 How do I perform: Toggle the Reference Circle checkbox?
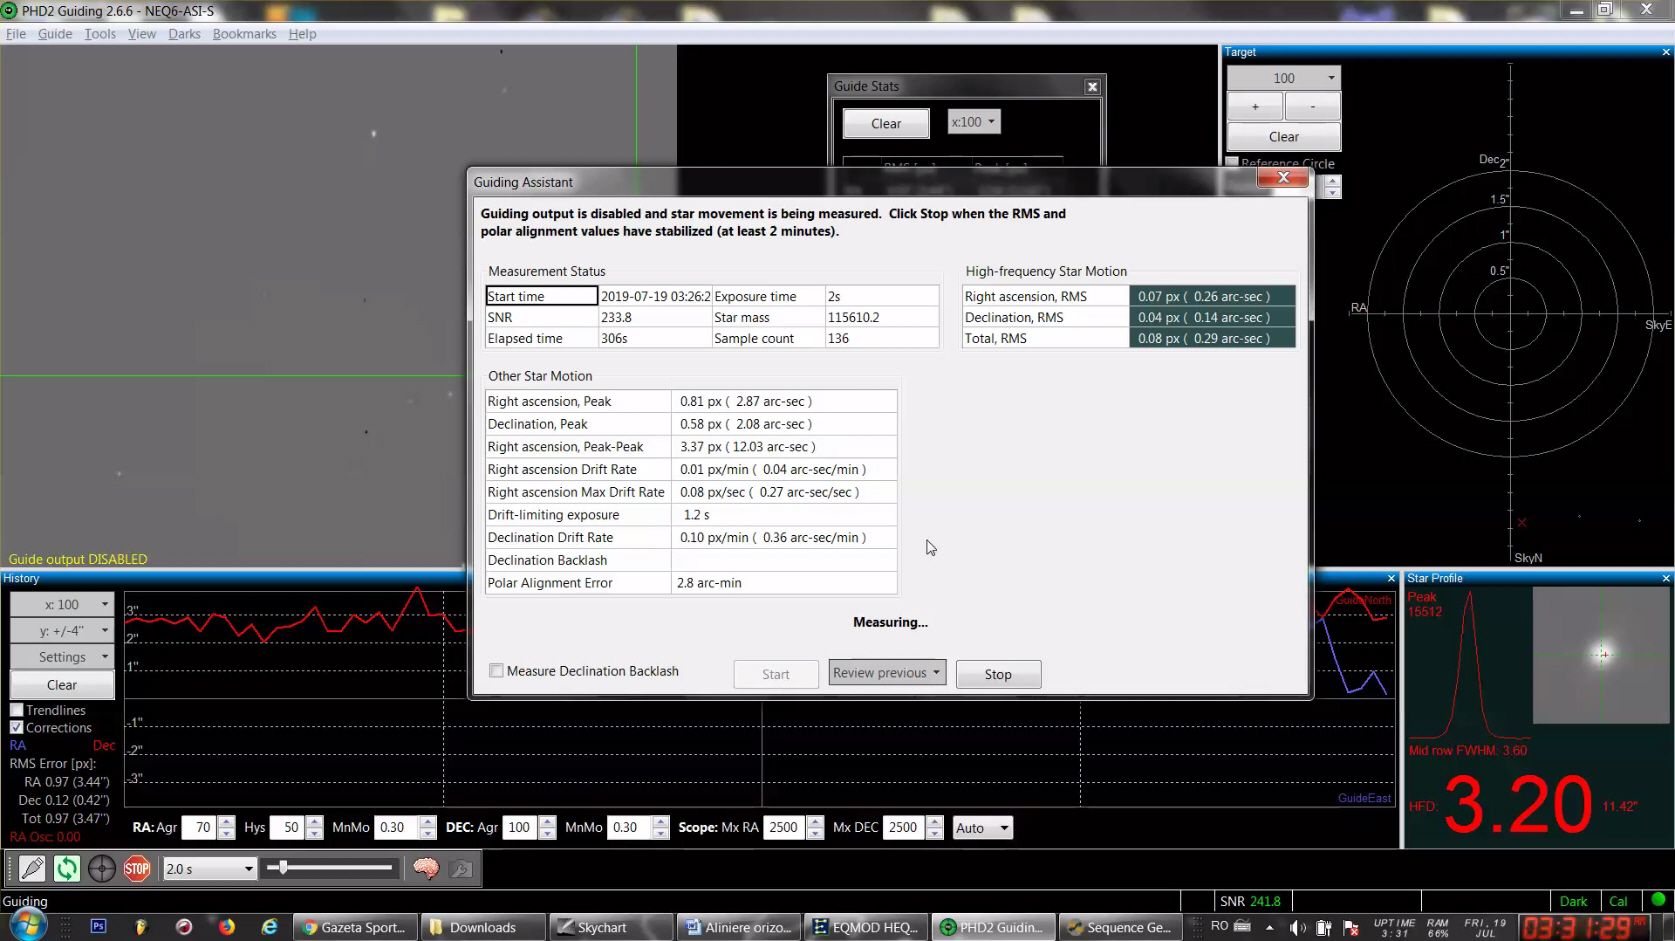(1233, 162)
